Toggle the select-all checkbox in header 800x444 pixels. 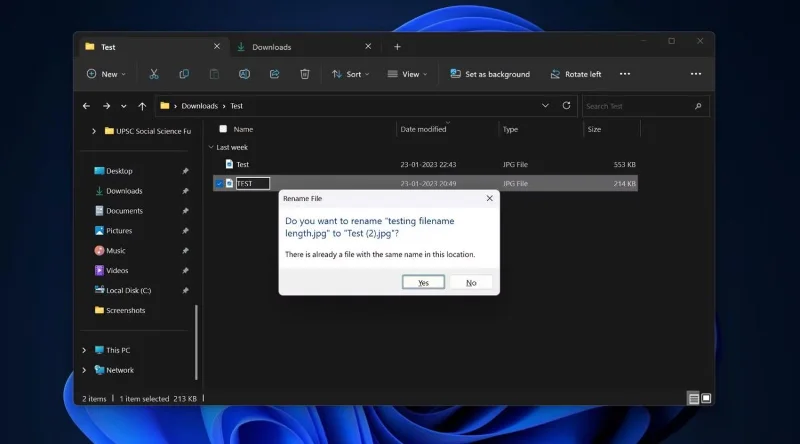point(223,129)
